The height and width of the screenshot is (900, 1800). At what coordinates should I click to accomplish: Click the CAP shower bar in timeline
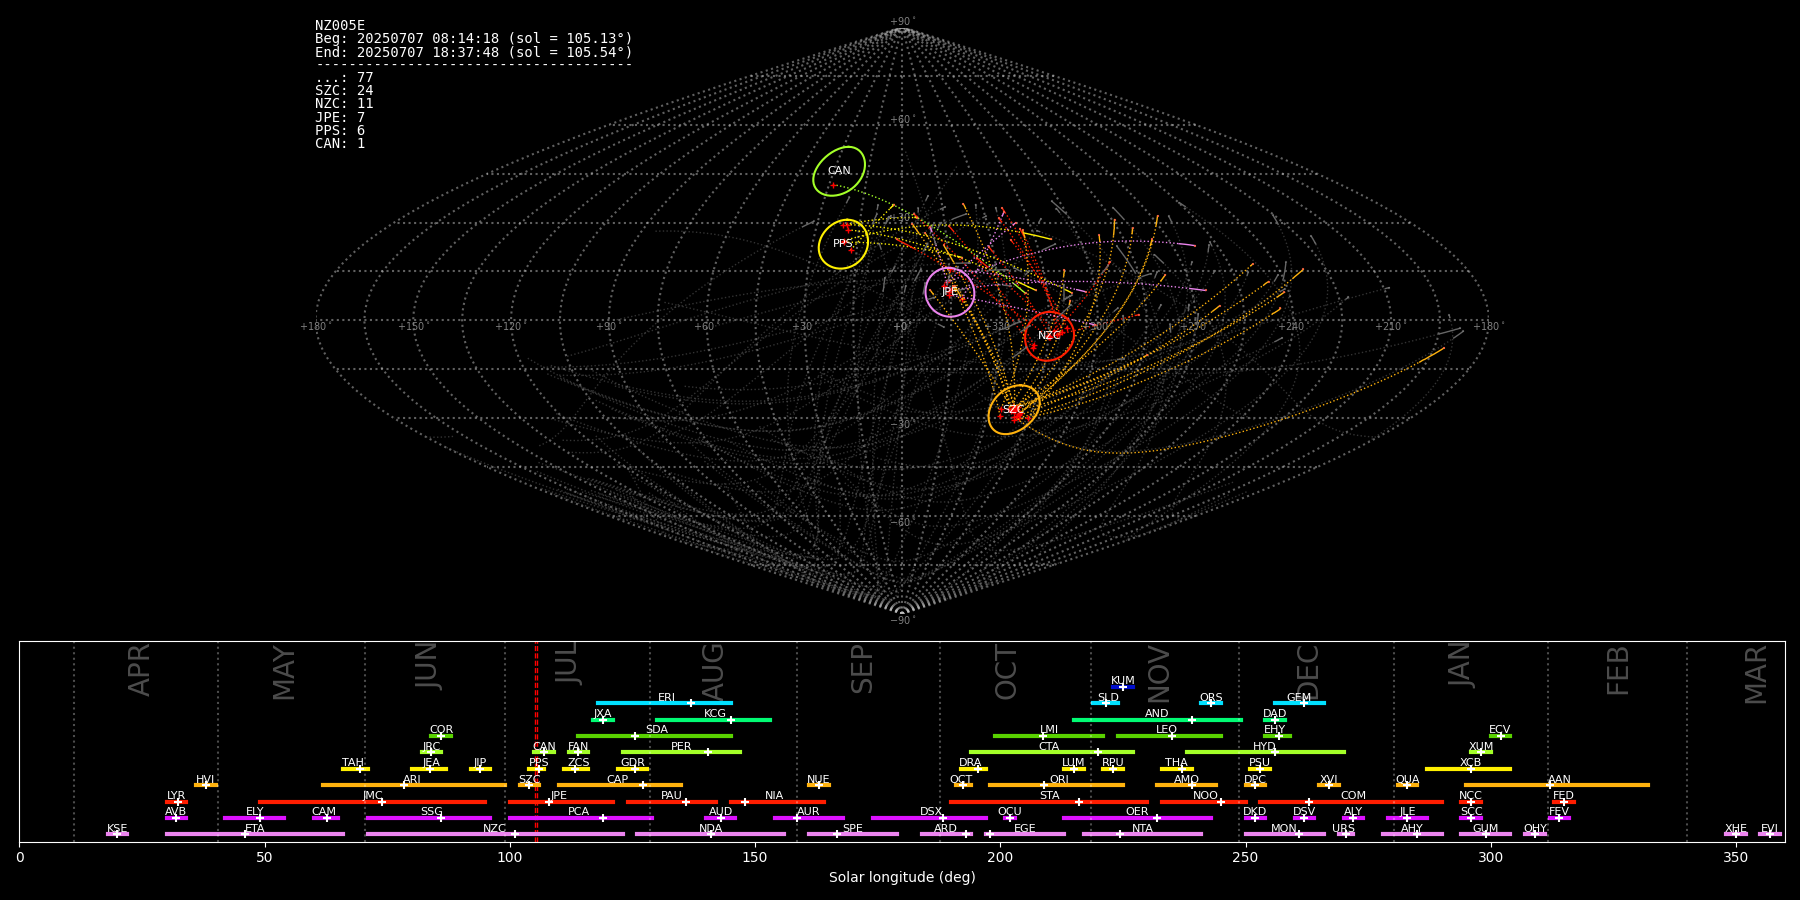coord(620,785)
